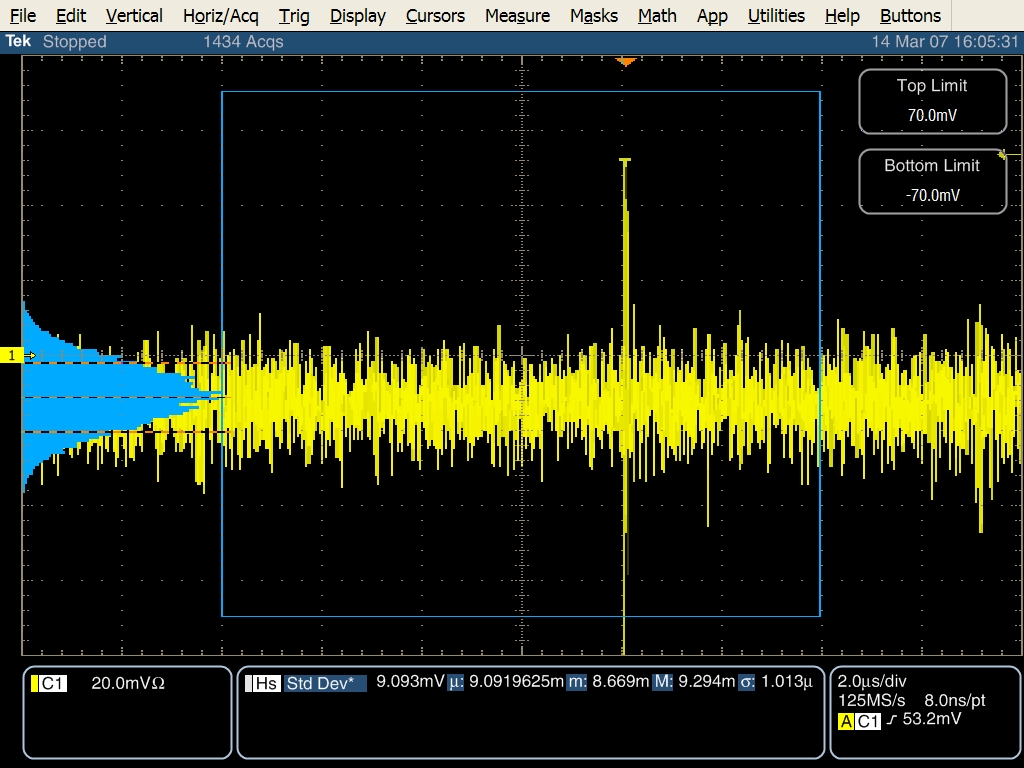This screenshot has width=1024, height=768.
Task: Click the Hs histogram source badge
Action: (x=266, y=684)
